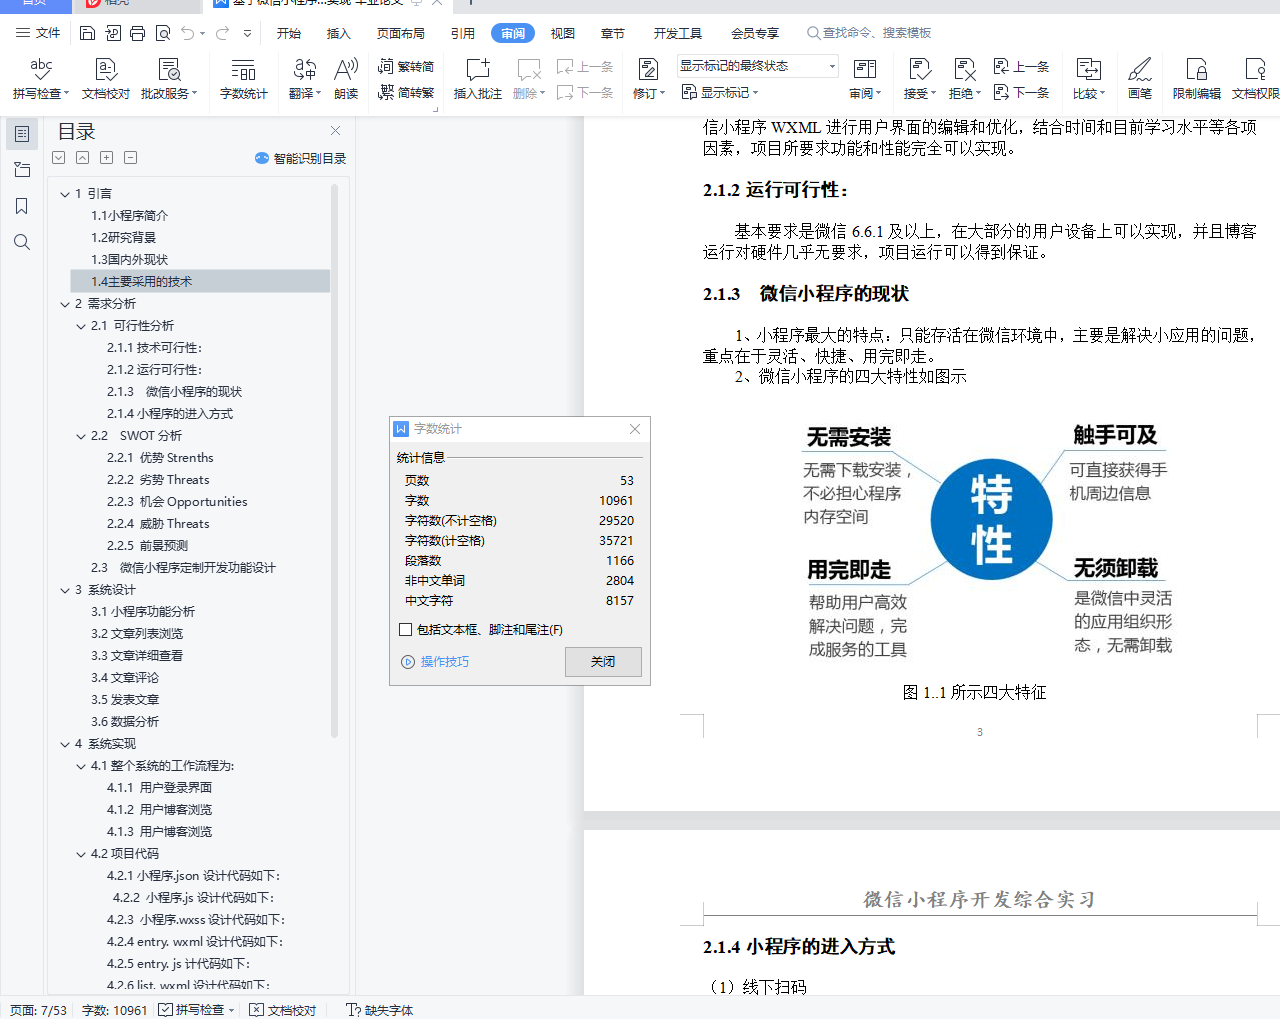Open the 比较 compare documents tool
The width and height of the screenshot is (1280, 1019).
click(1089, 78)
